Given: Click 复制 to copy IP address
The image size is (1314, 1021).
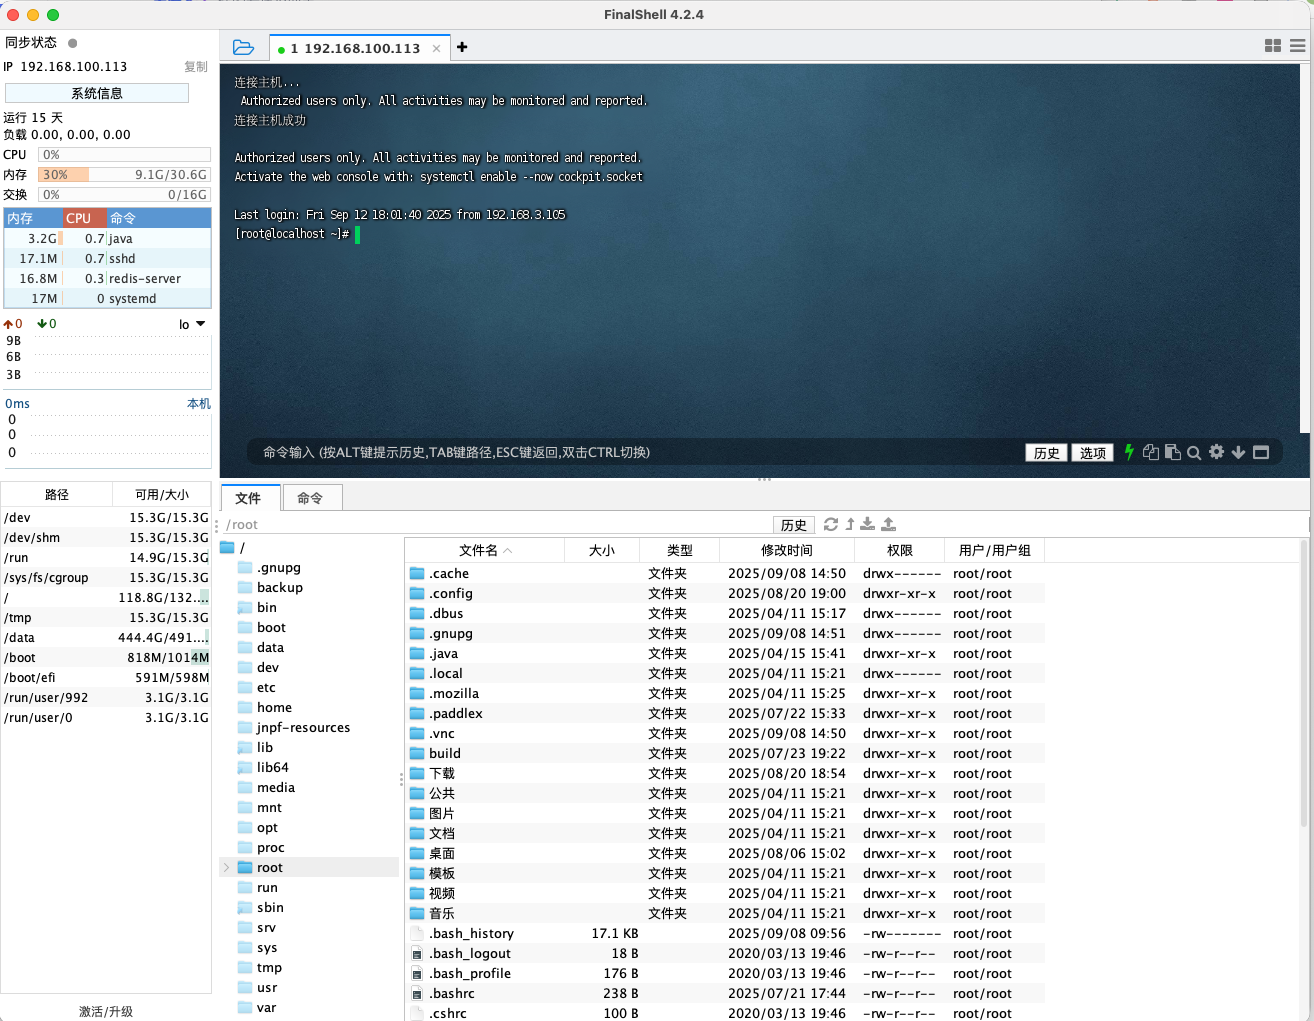Looking at the screenshot, I should (x=195, y=67).
